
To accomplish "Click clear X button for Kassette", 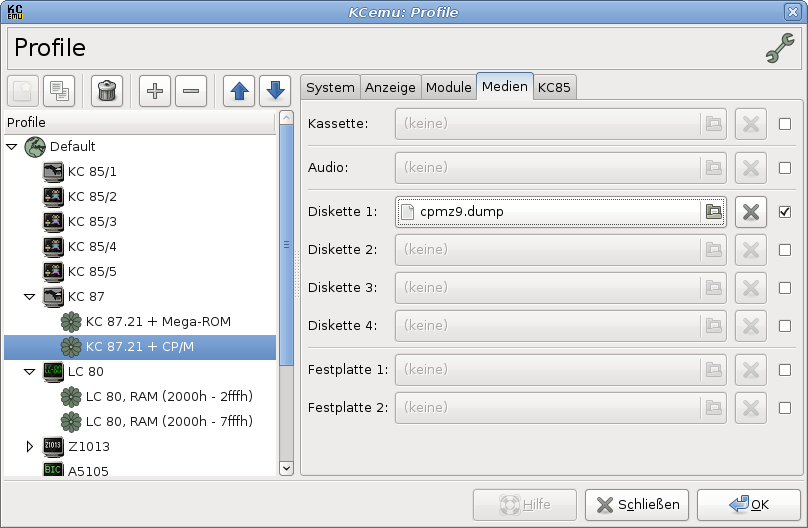I will pos(751,124).
